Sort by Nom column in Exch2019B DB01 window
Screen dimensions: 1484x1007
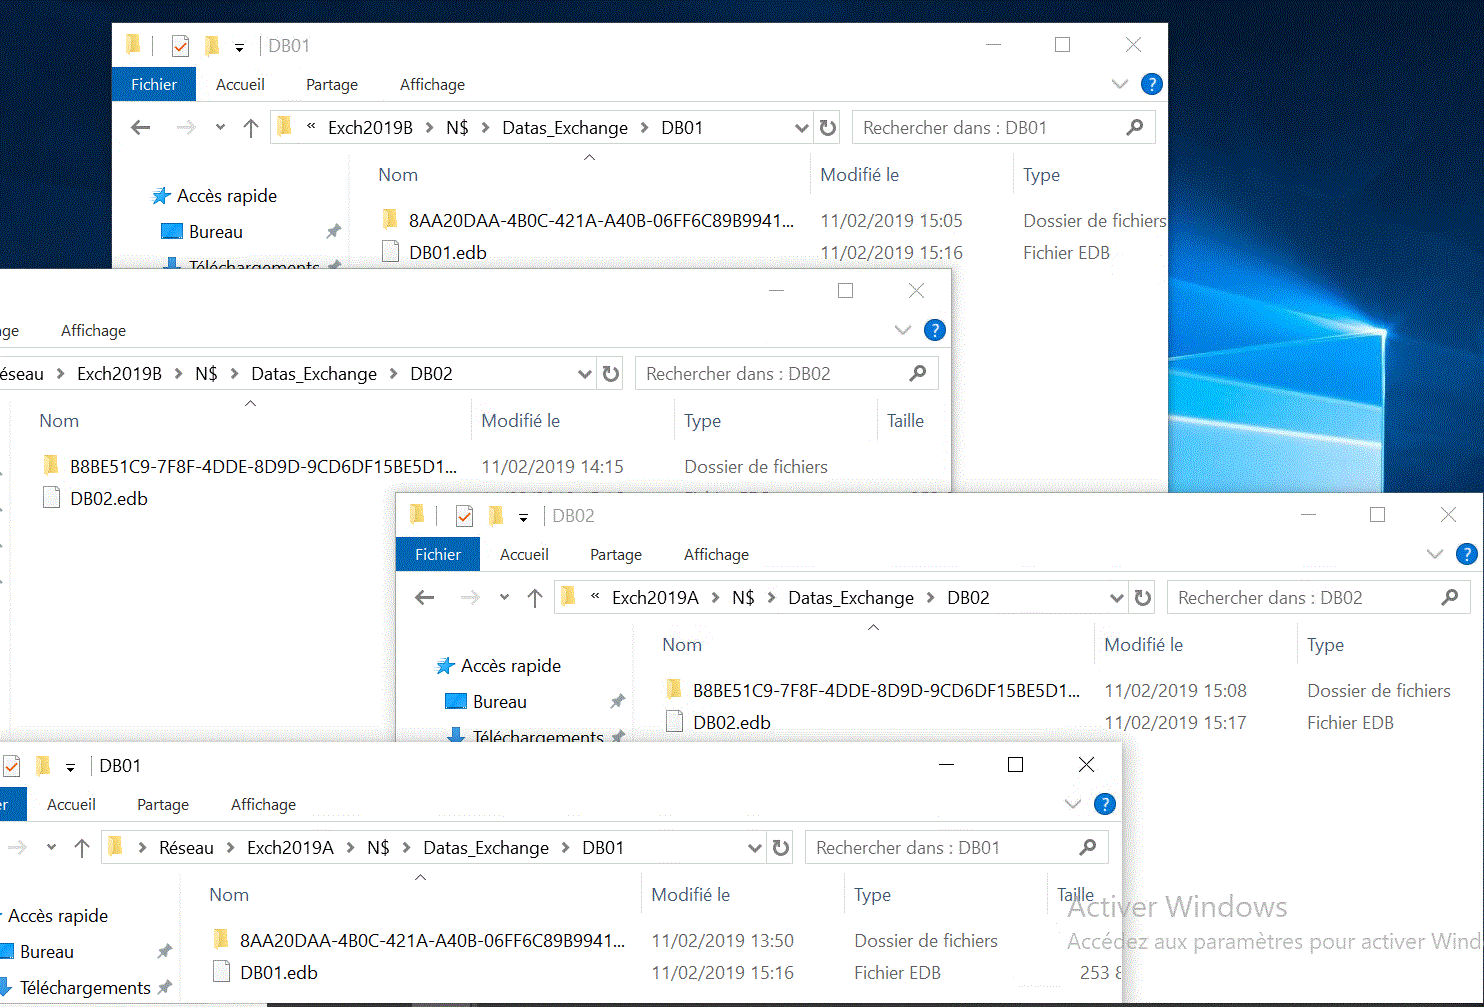[x=398, y=175]
